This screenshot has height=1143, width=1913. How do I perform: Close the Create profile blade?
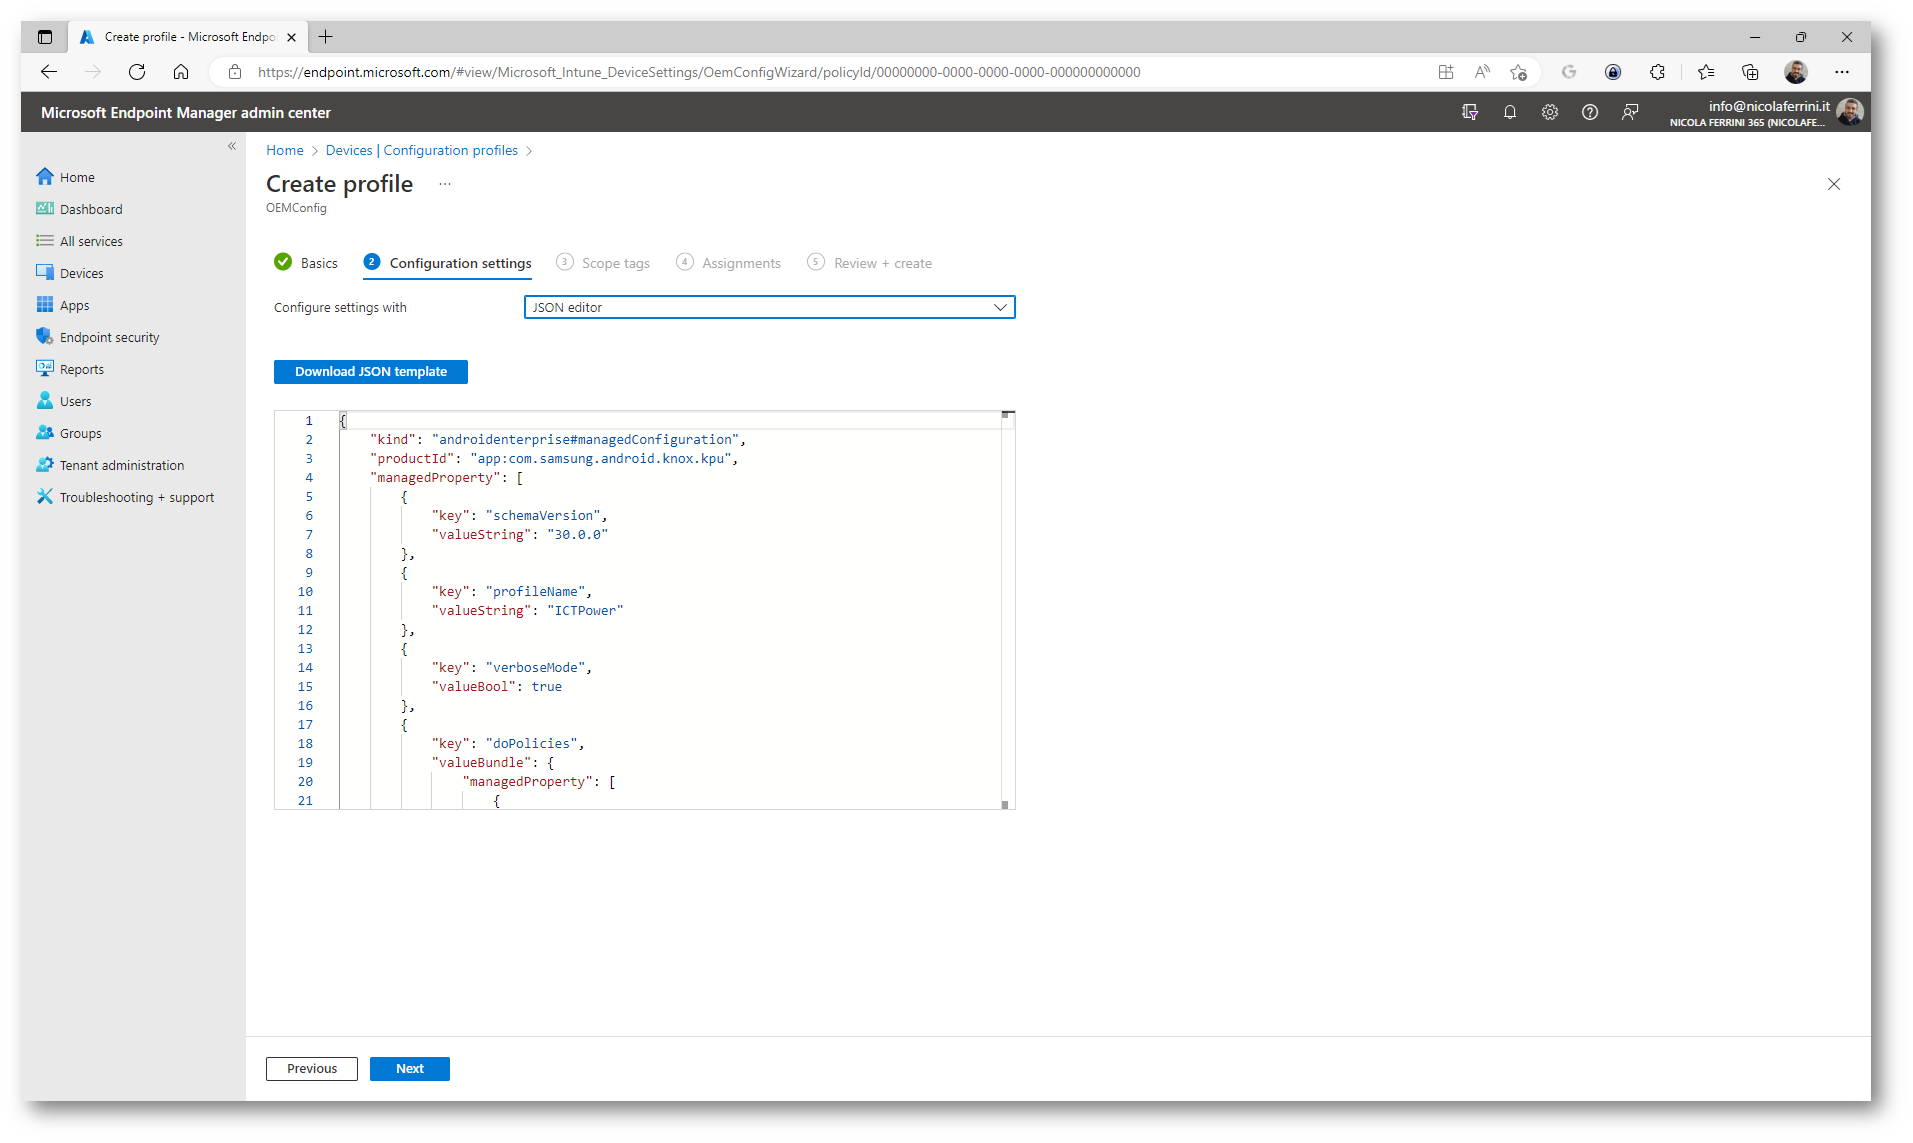[1834, 184]
